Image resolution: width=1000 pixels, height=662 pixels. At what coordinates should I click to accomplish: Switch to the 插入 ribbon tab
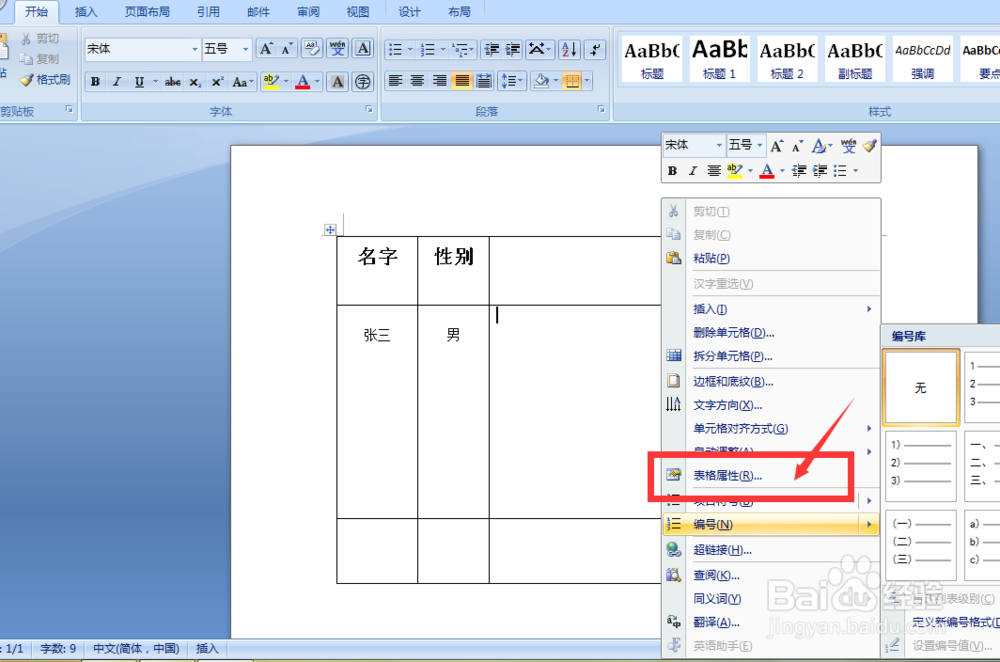click(x=86, y=12)
